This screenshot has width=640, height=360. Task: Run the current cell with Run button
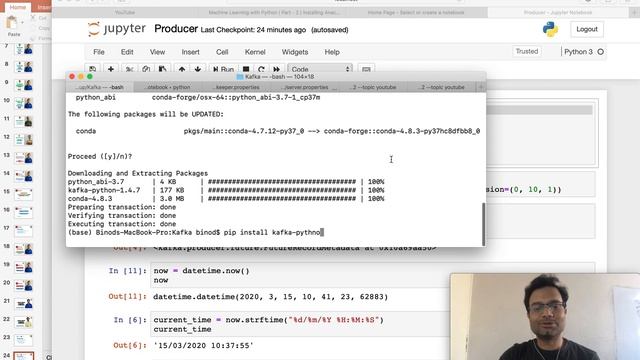(x=223, y=69)
